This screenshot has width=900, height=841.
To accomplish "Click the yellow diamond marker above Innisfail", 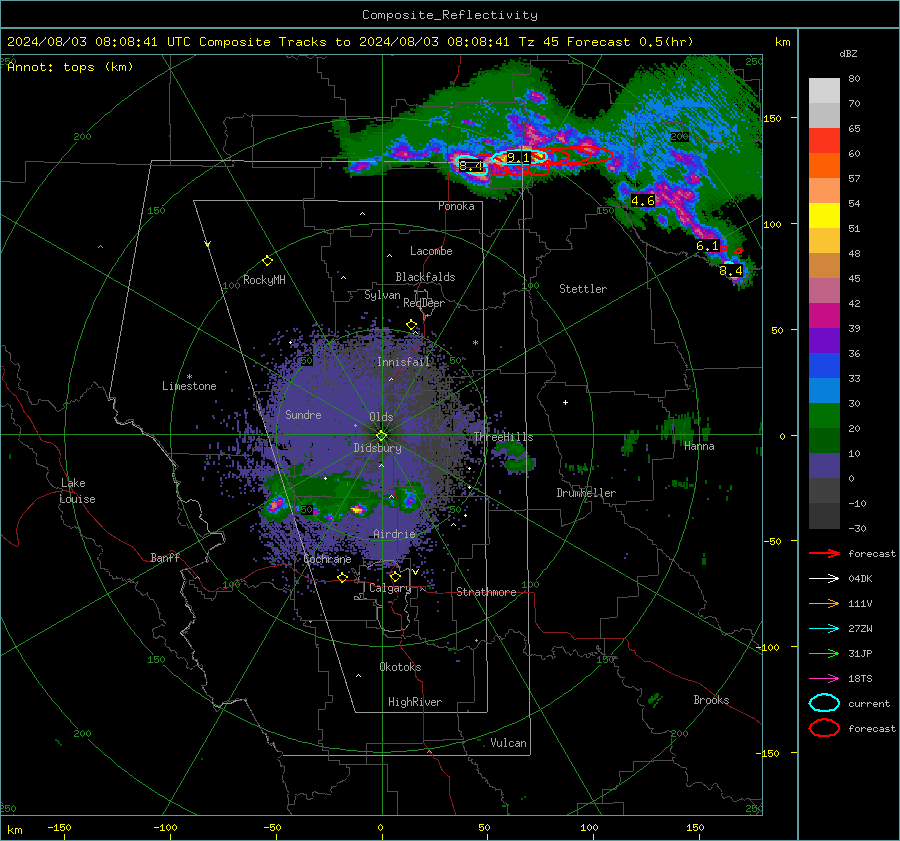I will point(411,325).
